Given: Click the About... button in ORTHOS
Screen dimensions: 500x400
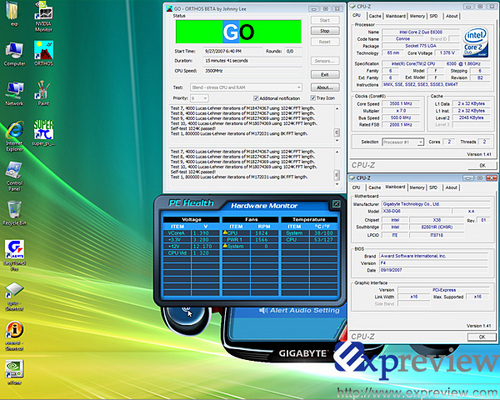Looking at the screenshot, I should click(x=325, y=87).
